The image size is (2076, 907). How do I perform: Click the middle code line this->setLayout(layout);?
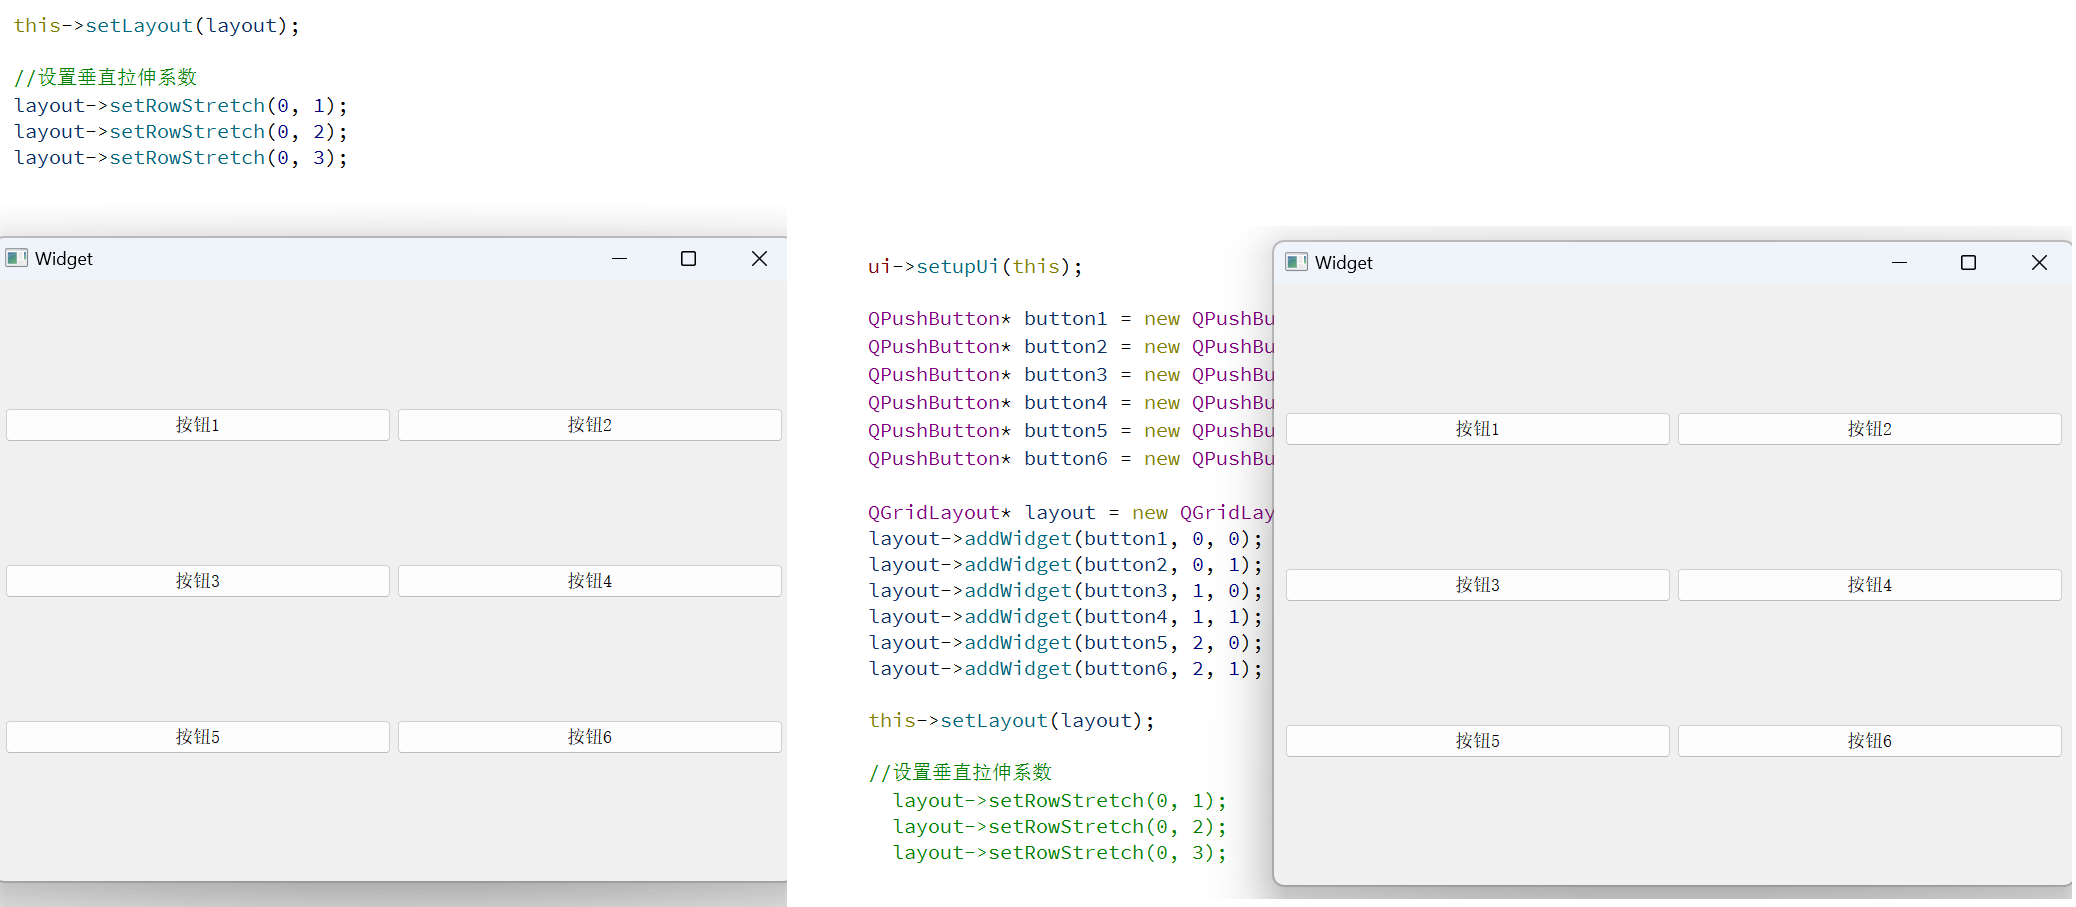coord(1011,720)
